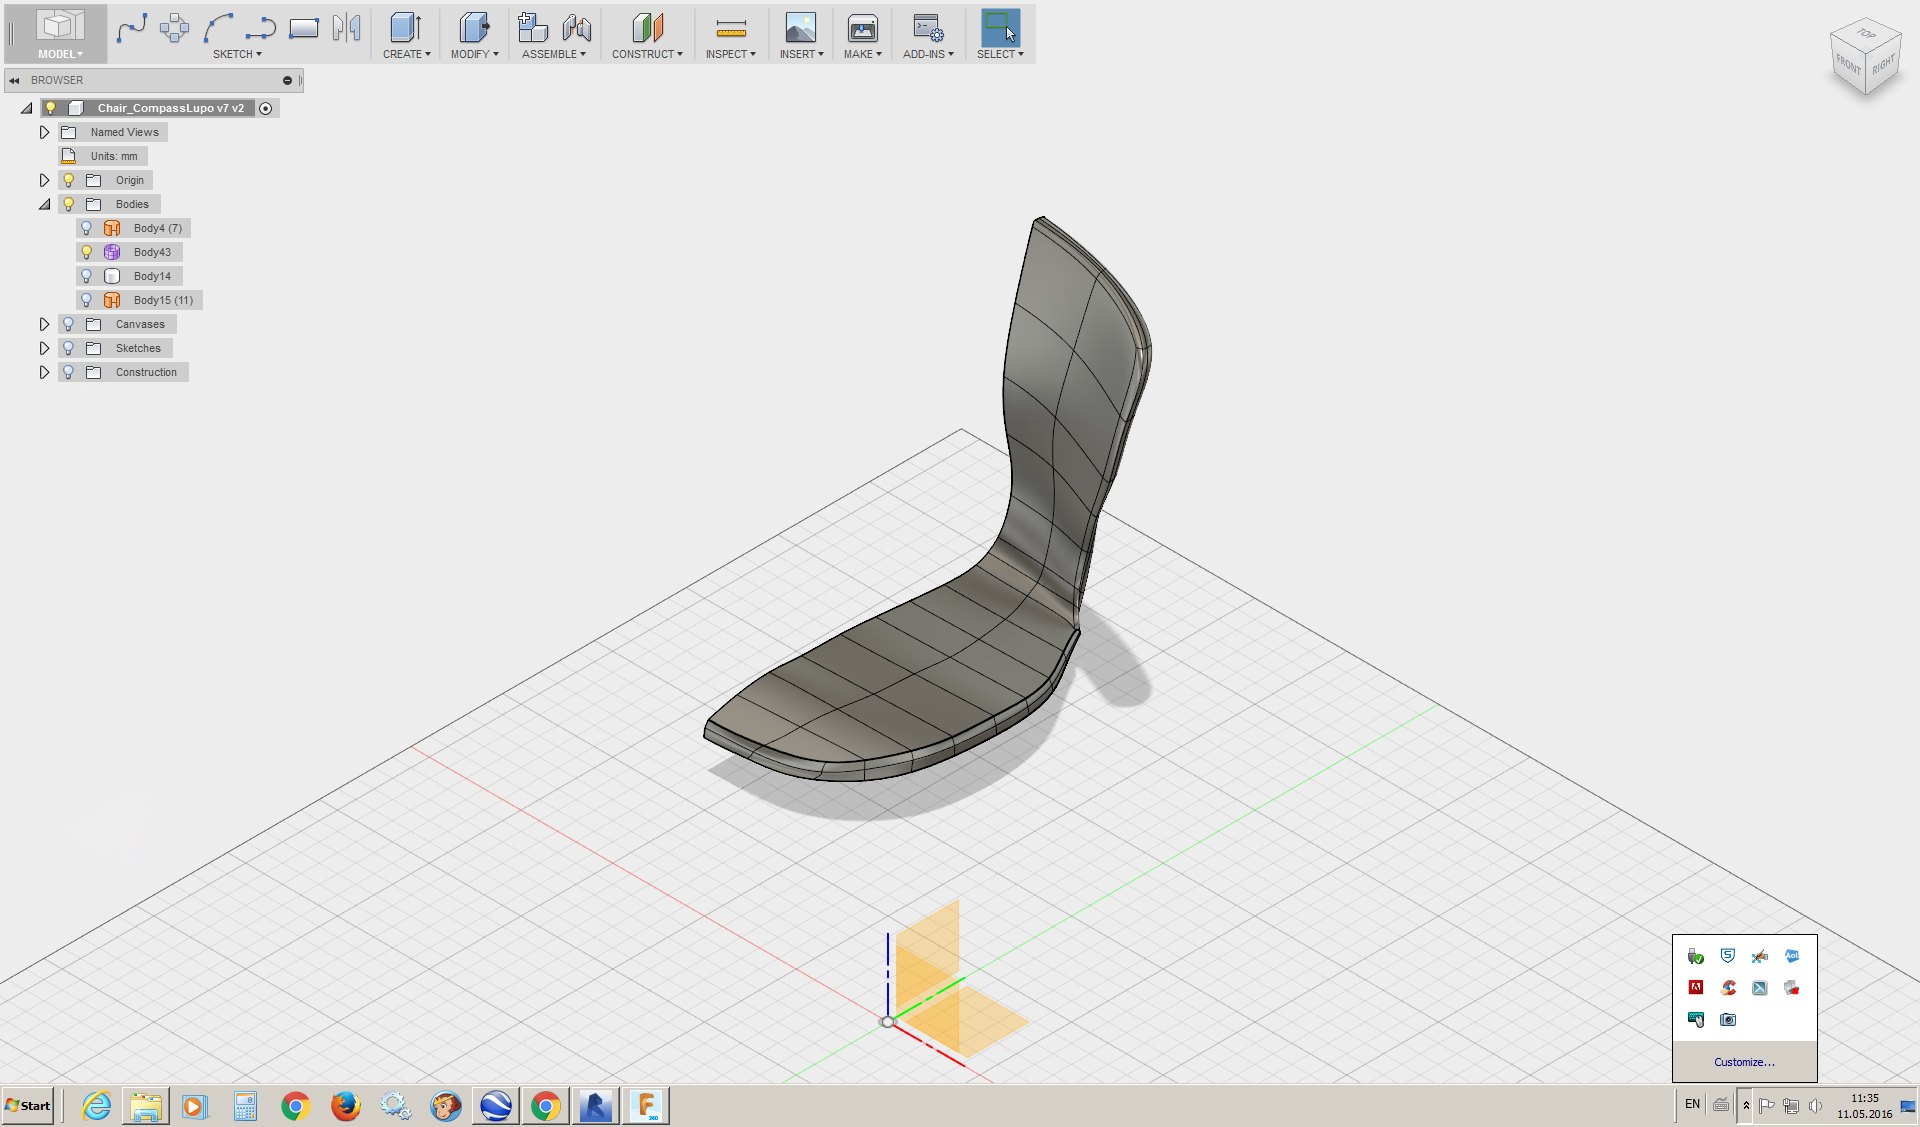Expand the Named Views folder
Viewport: 1920px width, 1127px height.
44,132
